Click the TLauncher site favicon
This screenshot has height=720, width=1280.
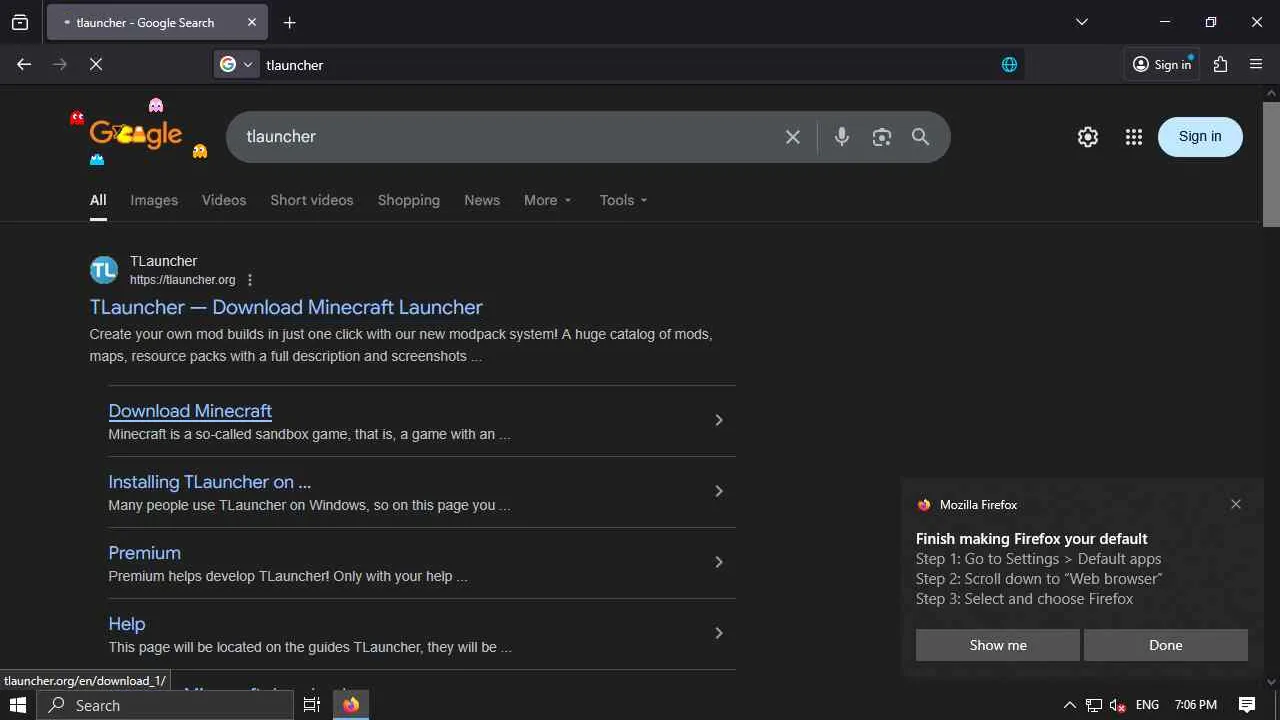(x=104, y=270)
